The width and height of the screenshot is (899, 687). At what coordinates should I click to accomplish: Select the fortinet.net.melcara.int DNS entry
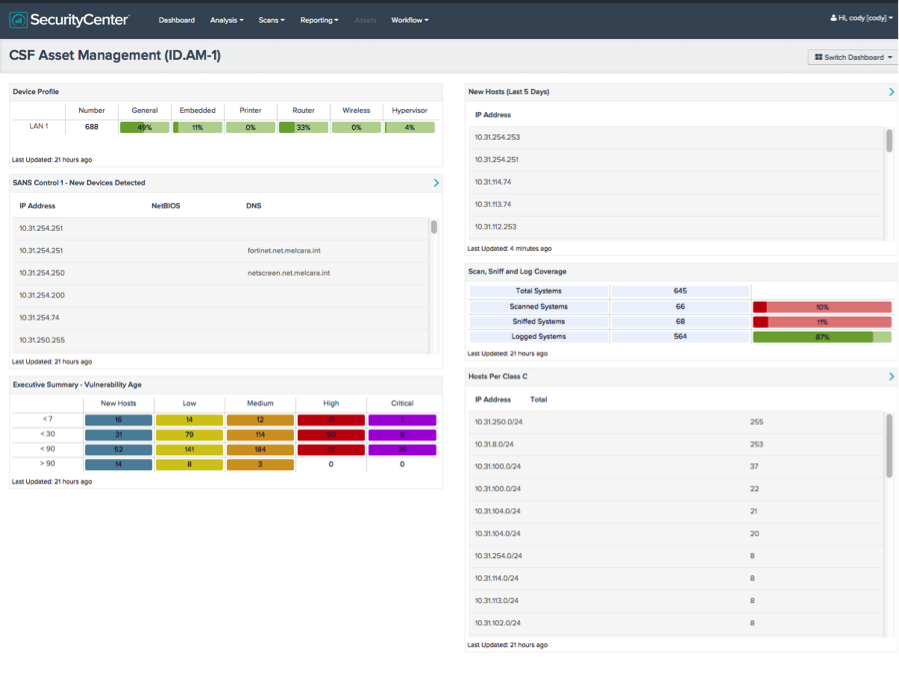(x=284, y=251)
